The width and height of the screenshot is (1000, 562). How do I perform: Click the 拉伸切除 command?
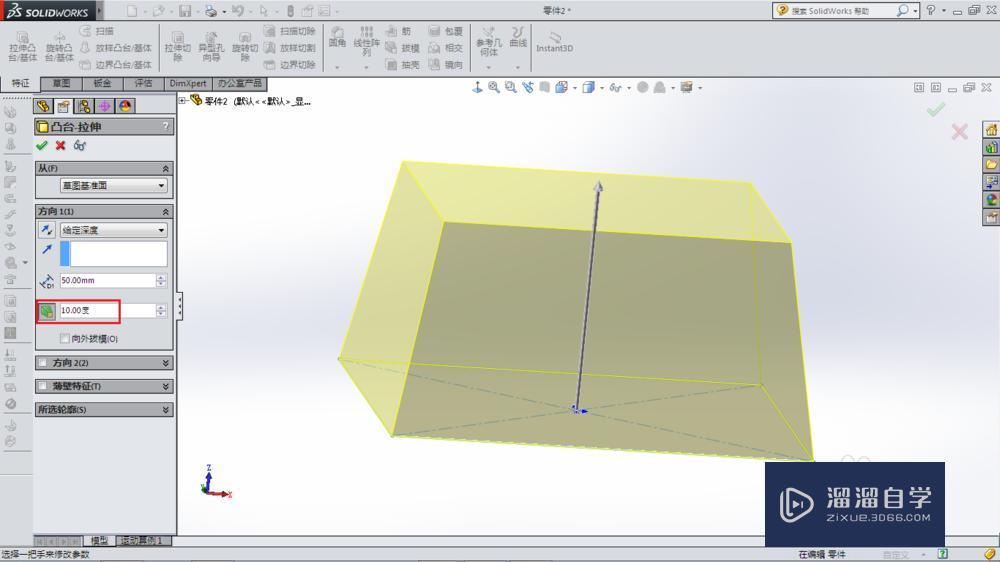(x=177, y=46)
